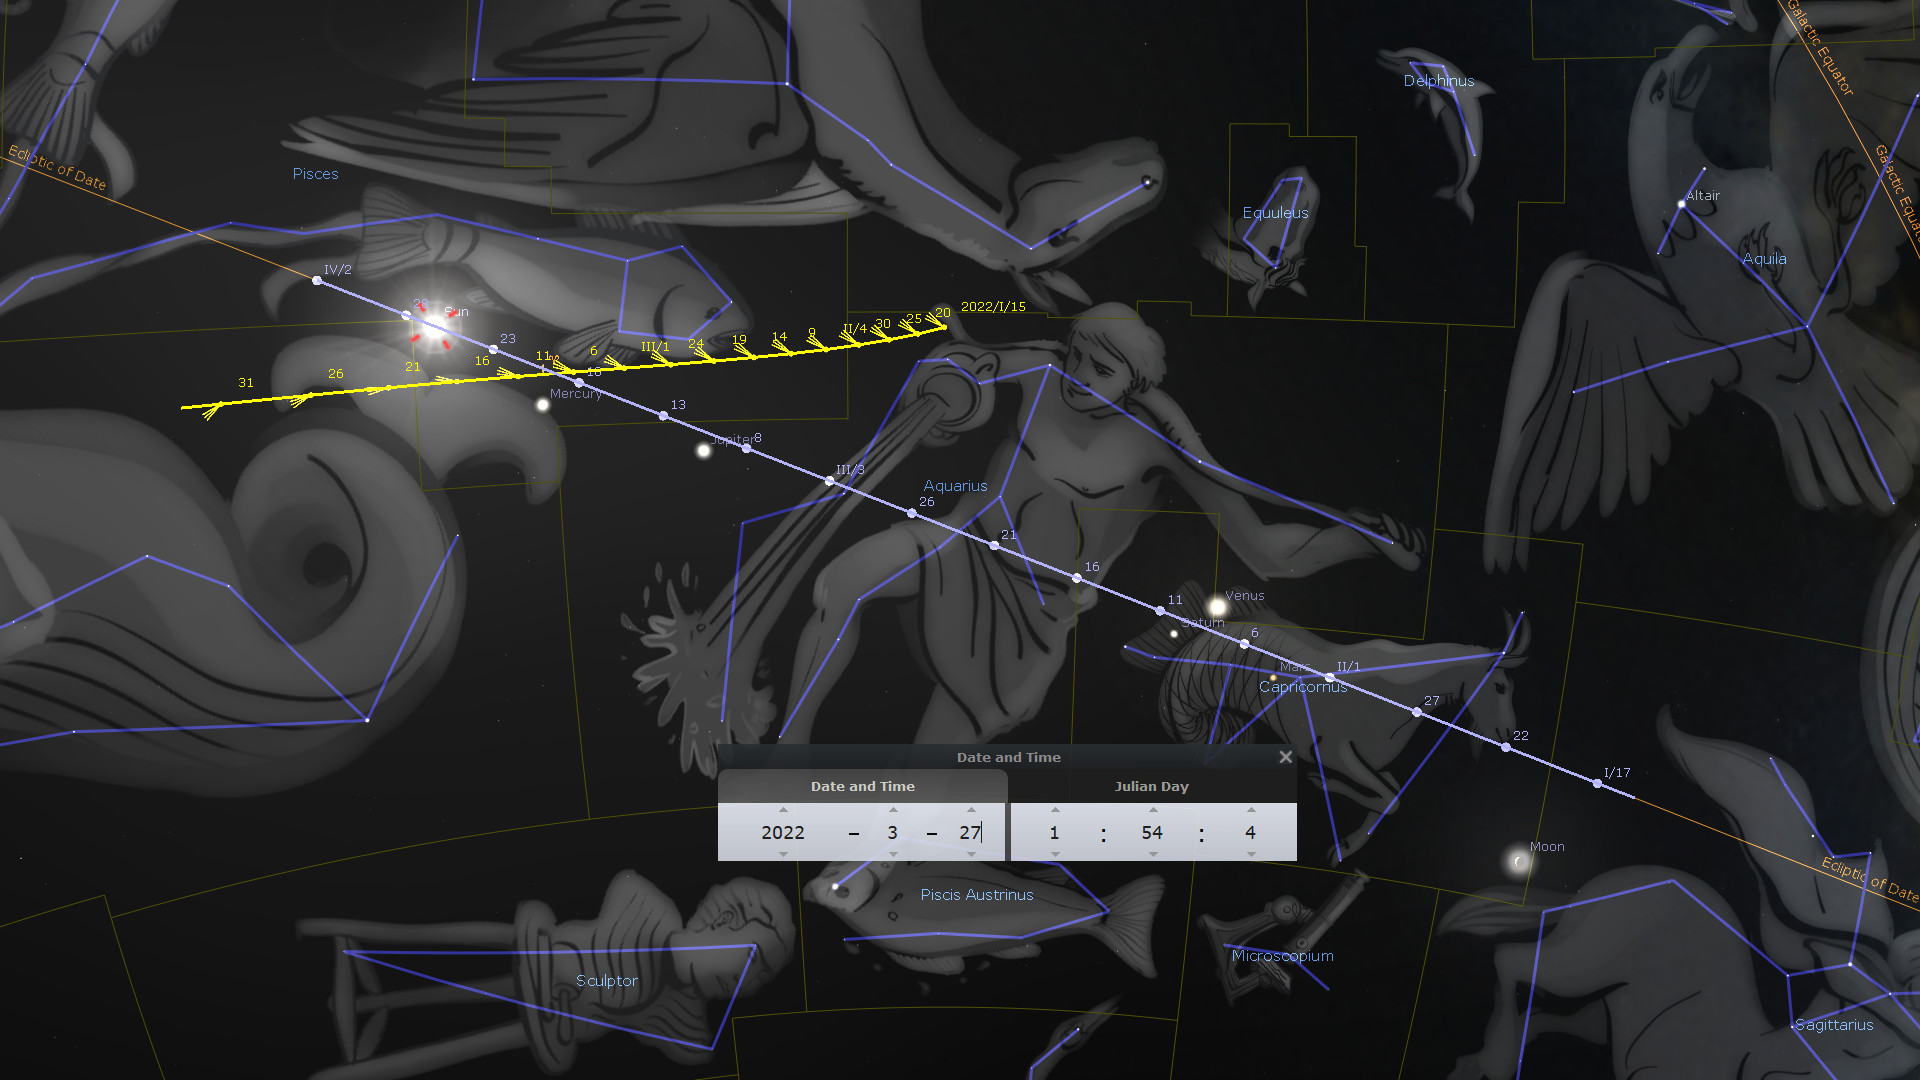Close the Date and Time dialog
1920x1080 pixels.
pos(1286,757)
